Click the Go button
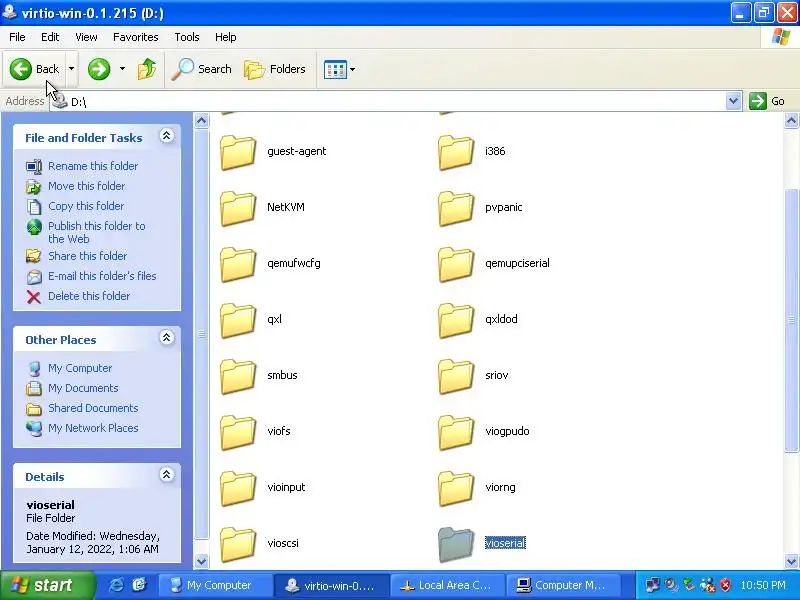 tap(767, 101)
